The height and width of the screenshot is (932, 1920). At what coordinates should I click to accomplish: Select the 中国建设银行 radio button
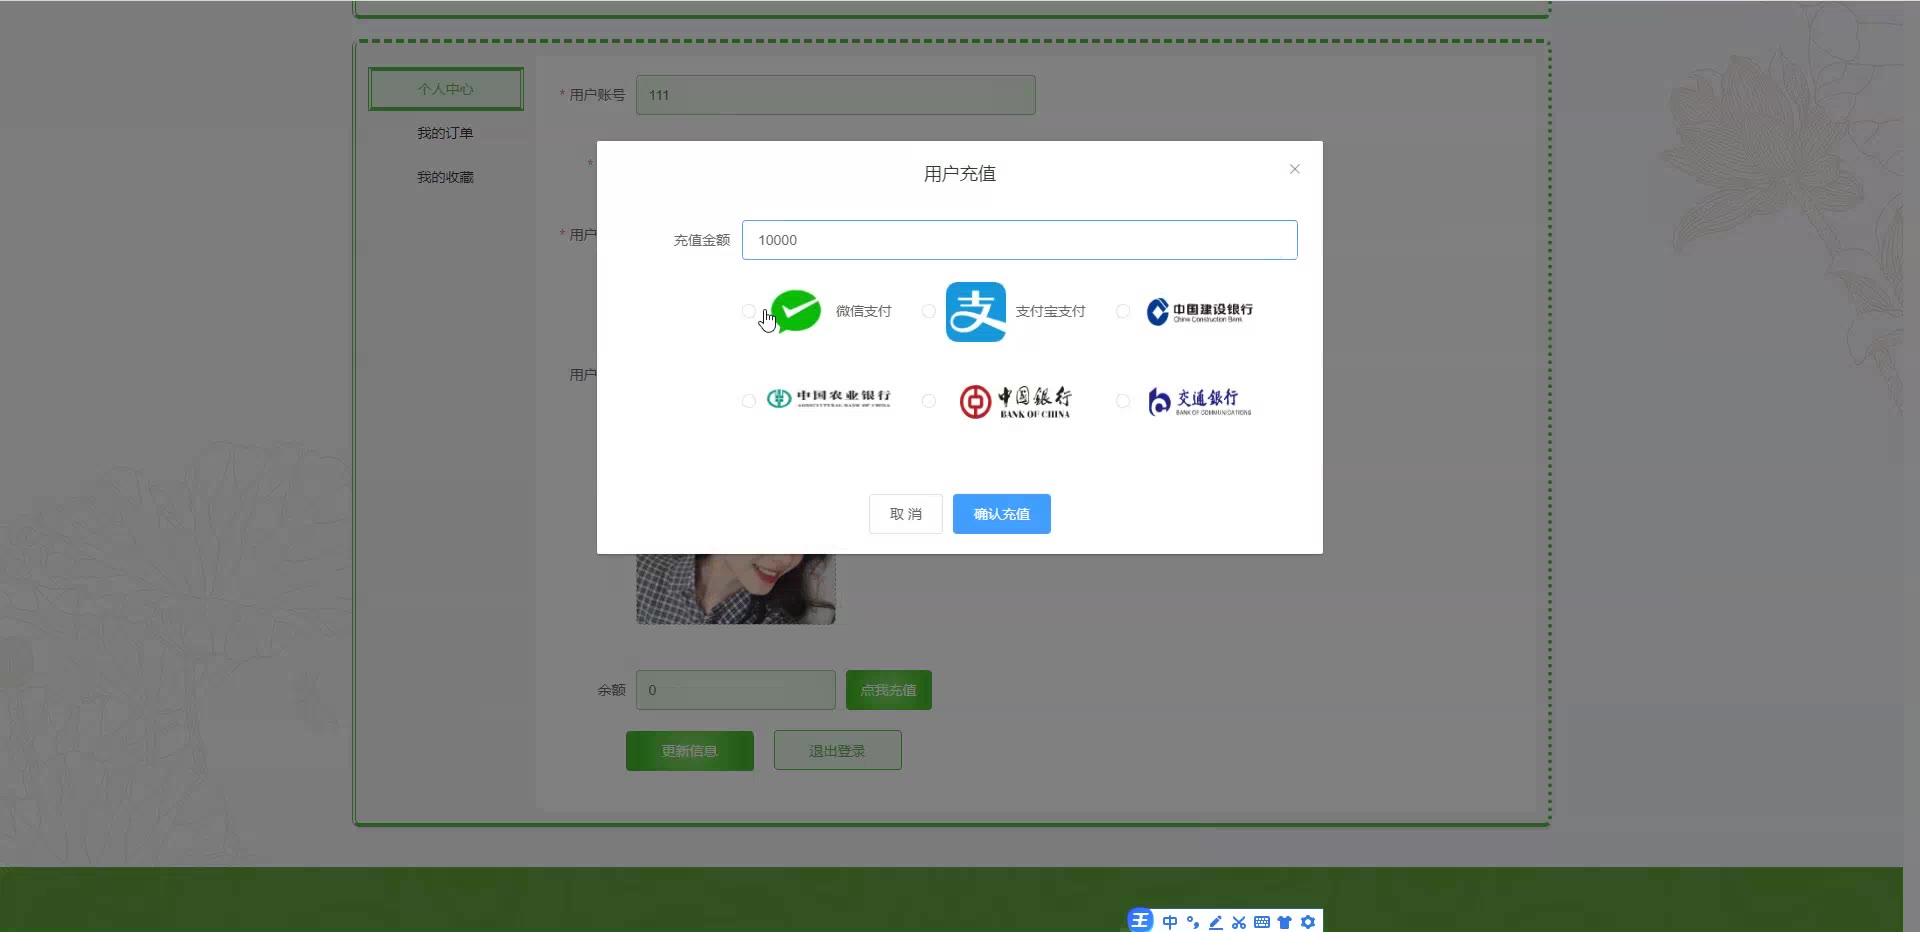[1123, 311]
